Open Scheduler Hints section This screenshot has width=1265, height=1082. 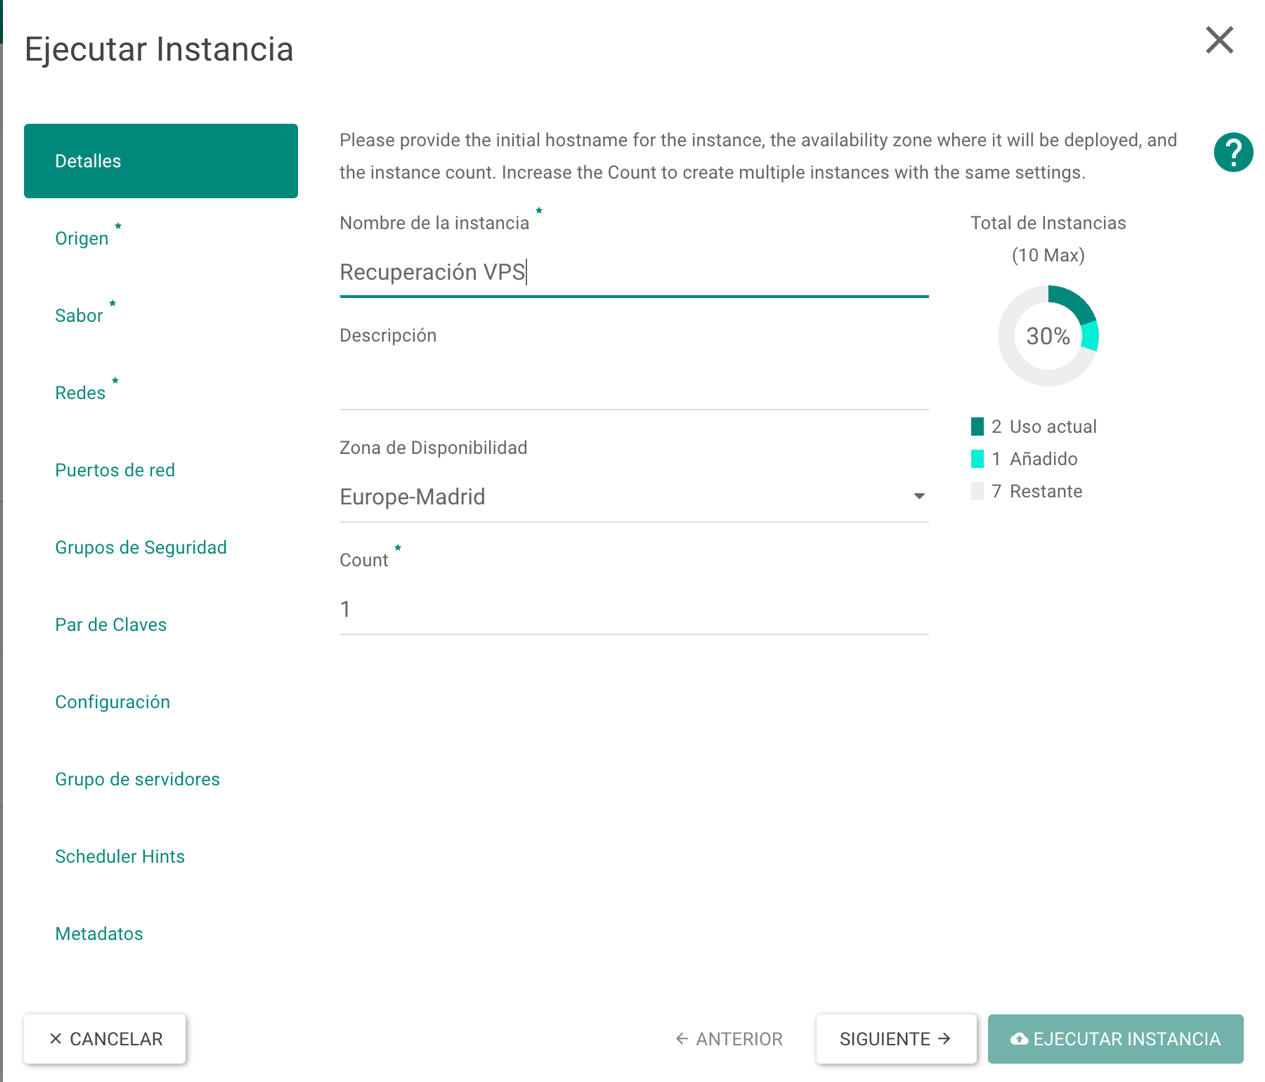(x=120, y=856)
